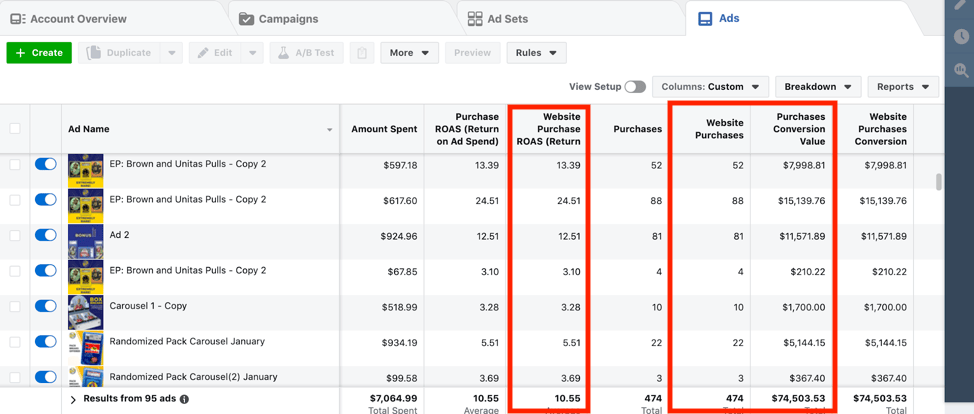Image resolution: width=974 pixels, height=414 pixels.
Task: Open the Breakdown dropdown
Action: tap(817, 87)
